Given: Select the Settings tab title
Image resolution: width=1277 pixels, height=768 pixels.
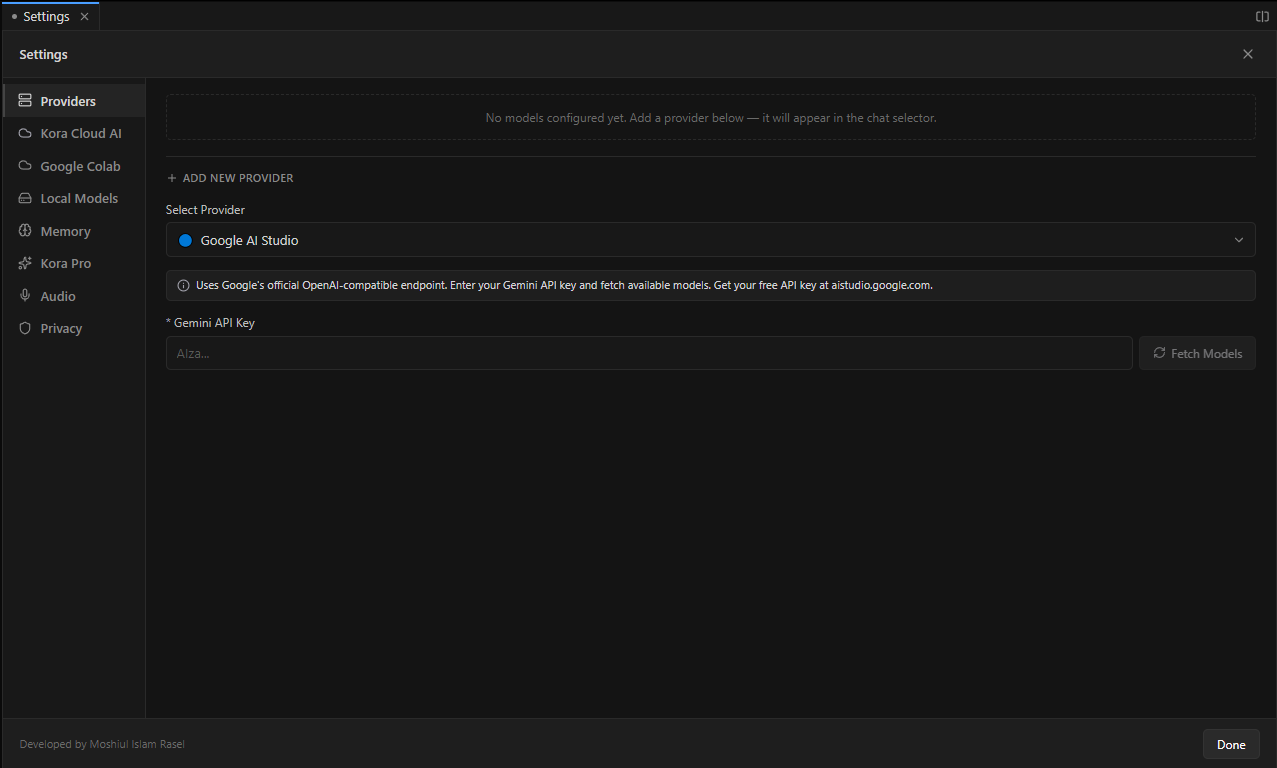Looking at the screenshot, I should click(x=46, y=17).
